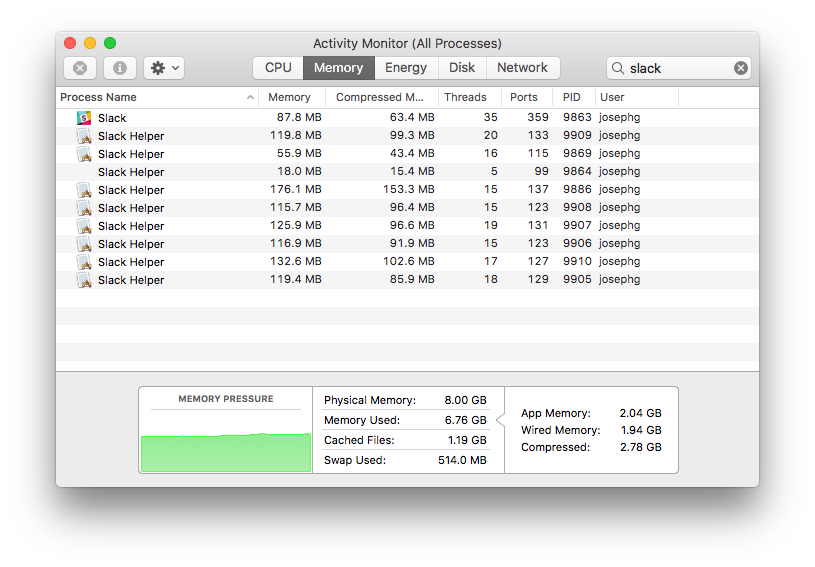Click the 153.3 MB compressed value
This screenshot has height=567, width=815.
tap(409, 189)
